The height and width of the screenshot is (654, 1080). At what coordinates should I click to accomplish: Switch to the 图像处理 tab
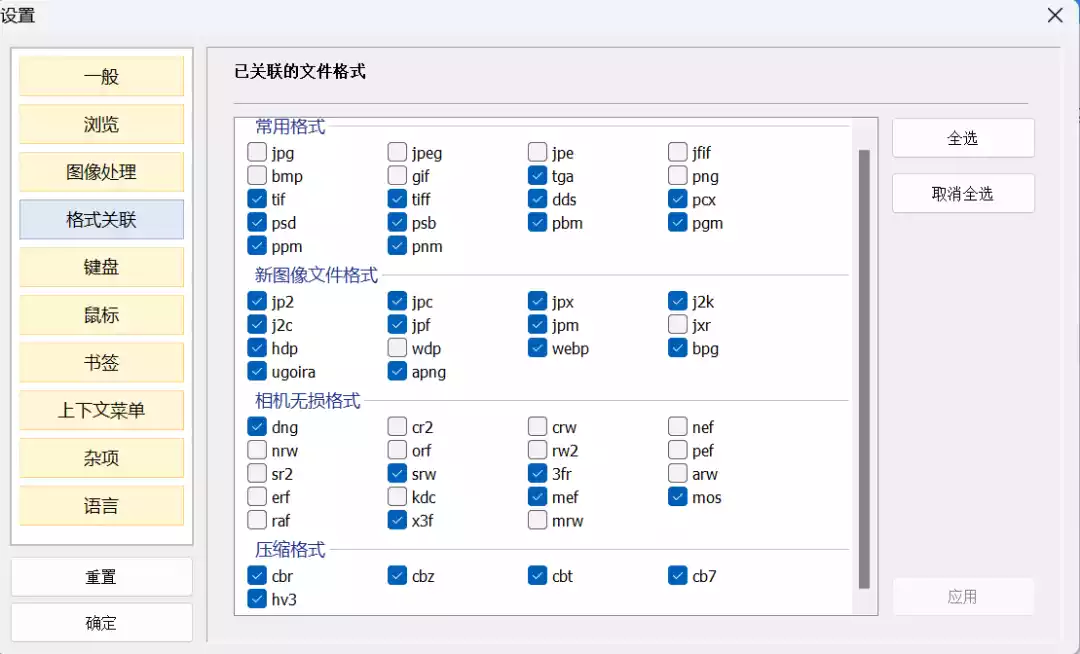click(x=102, y=172)
